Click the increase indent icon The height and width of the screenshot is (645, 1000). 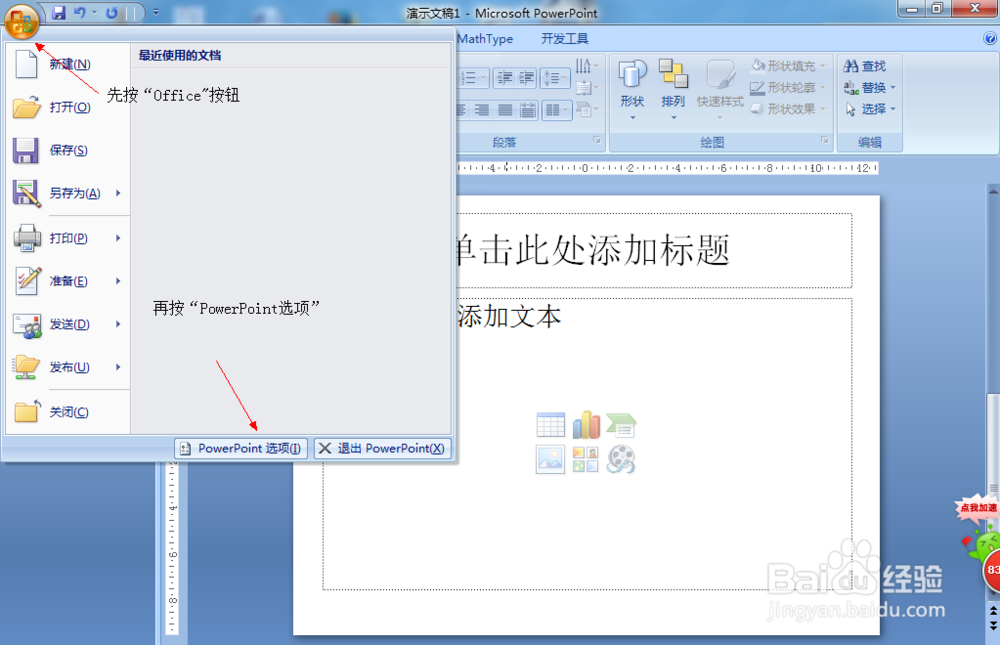527,78
